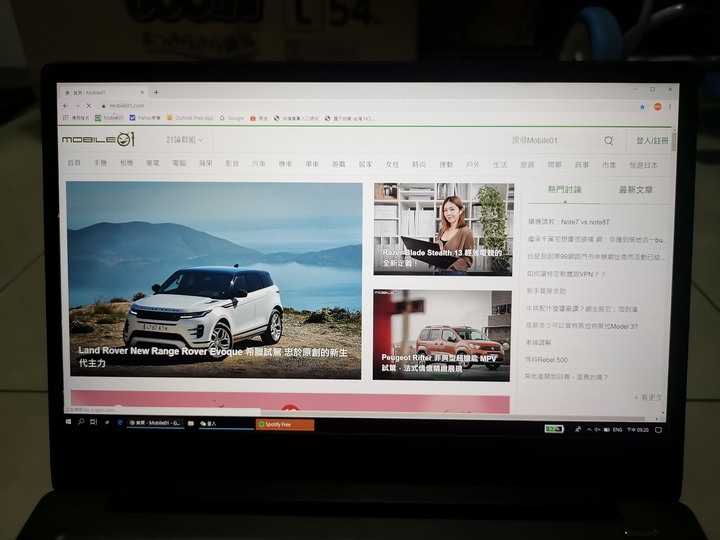Screen dimensions: 720x540
Task: Click the green search magnifier icon
Action: tap(608, 141)
